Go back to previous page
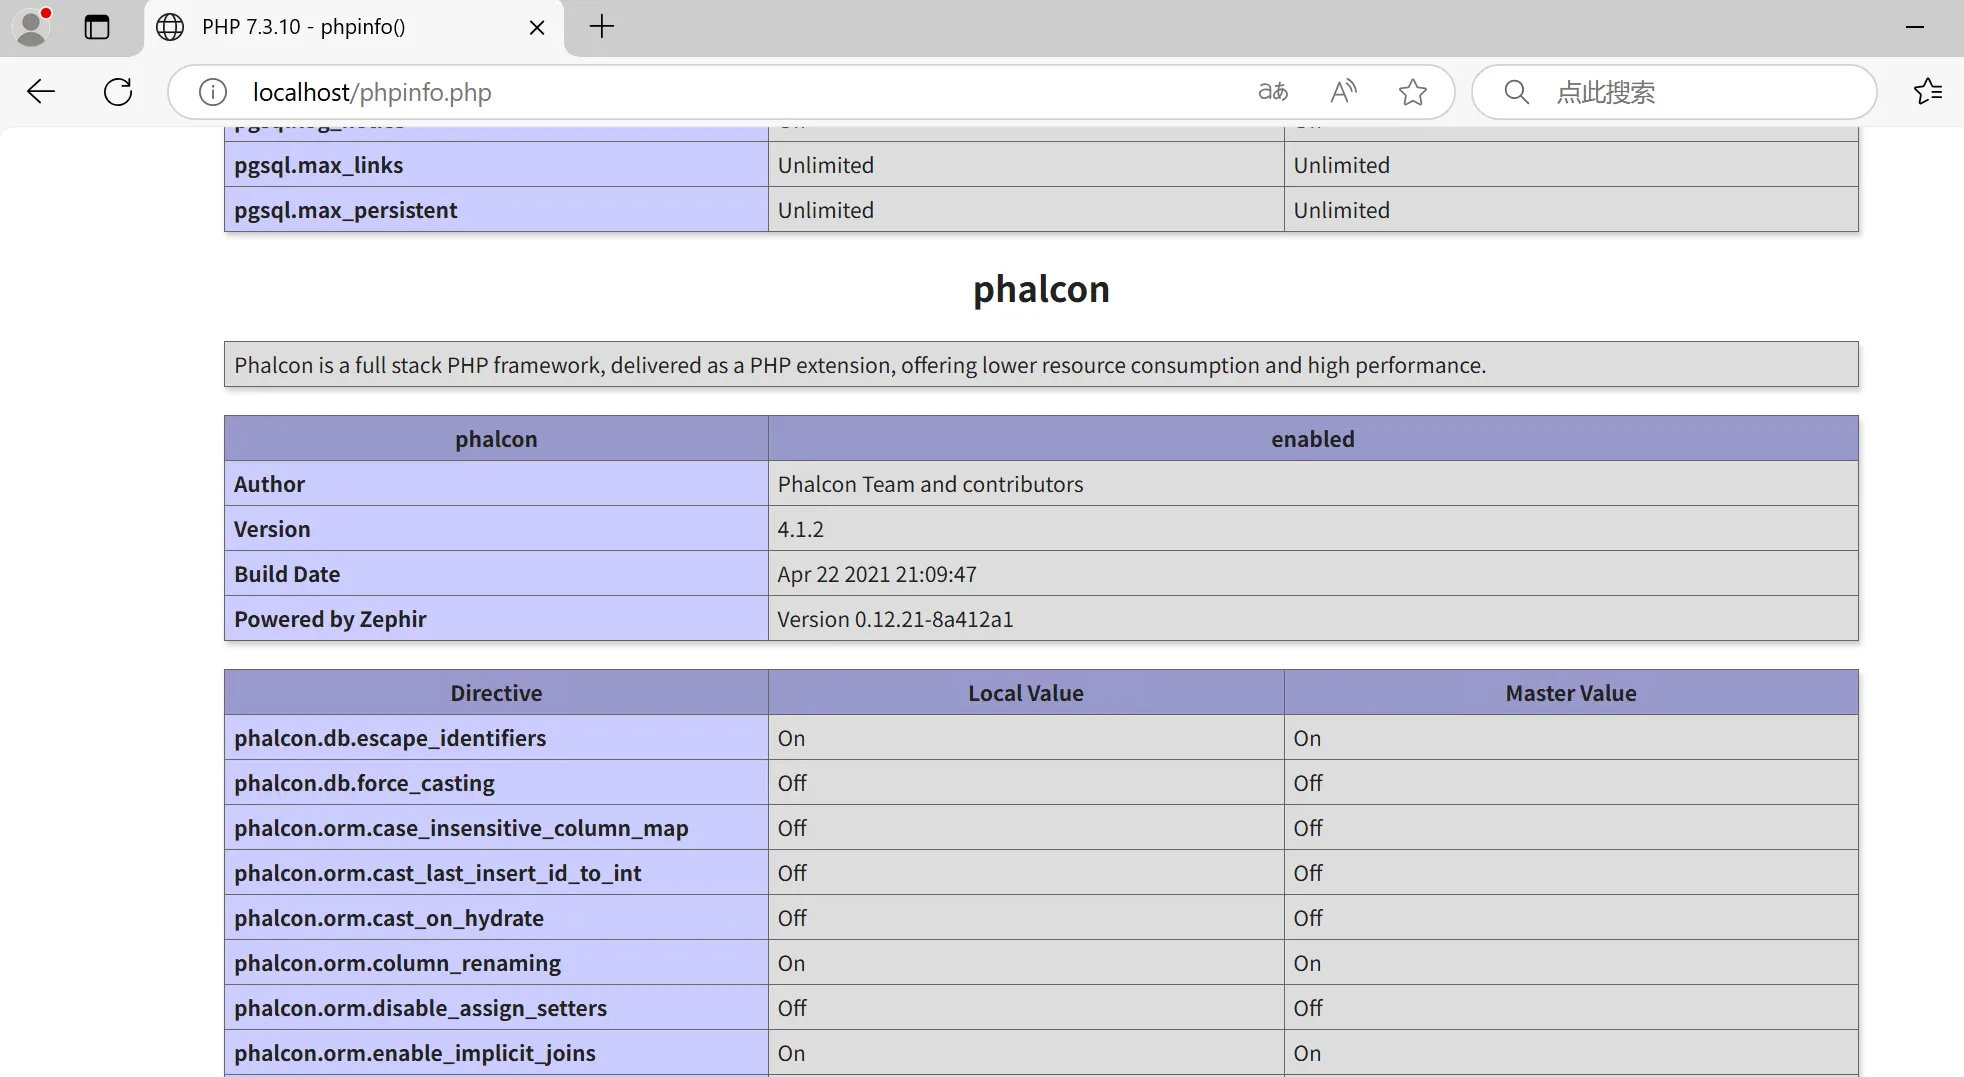Image resolution: width=1964 pixels, height=1077 pixels. point(41,92)
